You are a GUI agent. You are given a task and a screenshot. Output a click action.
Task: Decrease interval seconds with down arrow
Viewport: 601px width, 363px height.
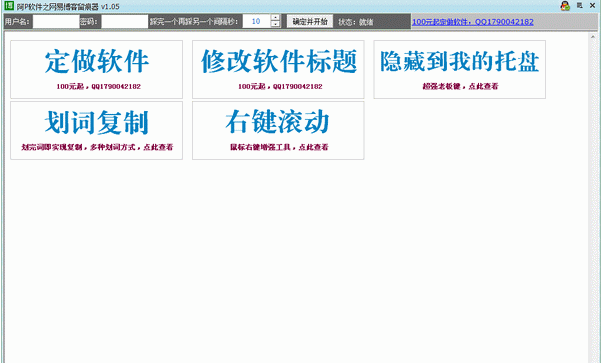click(x=275, y=25)
